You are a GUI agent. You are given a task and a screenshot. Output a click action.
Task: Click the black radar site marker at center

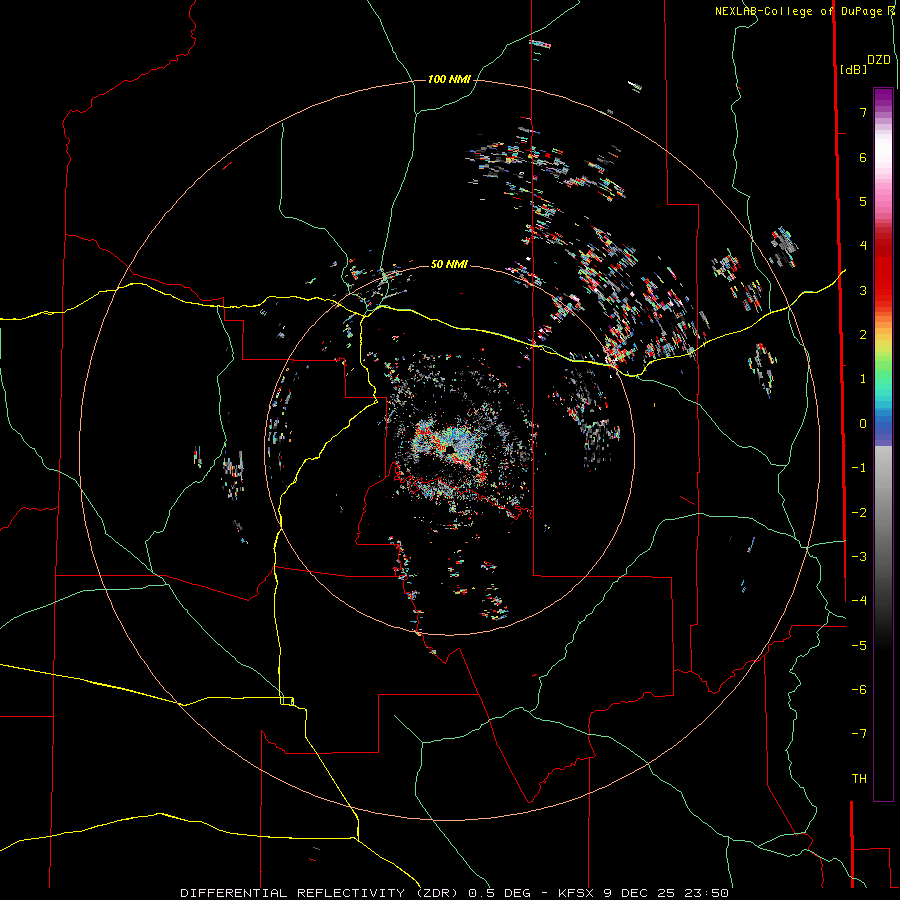tap(451, 449)
